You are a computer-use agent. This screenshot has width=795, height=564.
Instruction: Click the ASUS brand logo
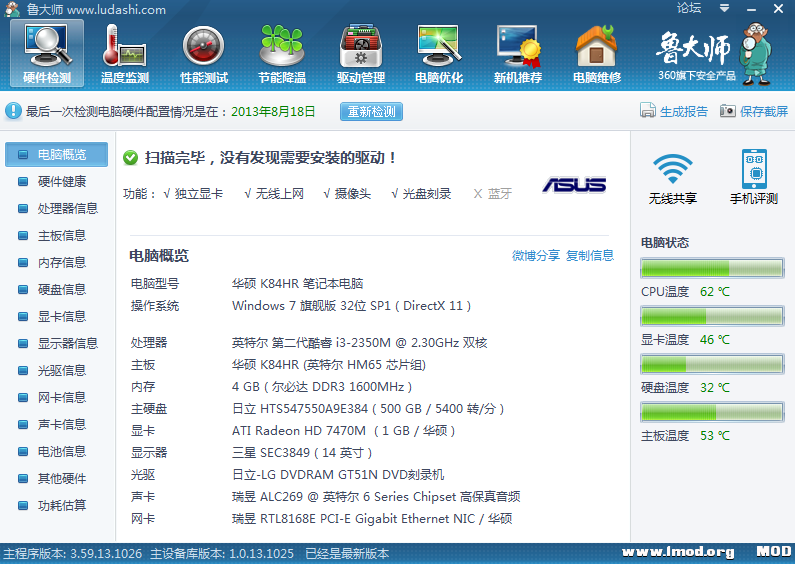click(574, 185)
